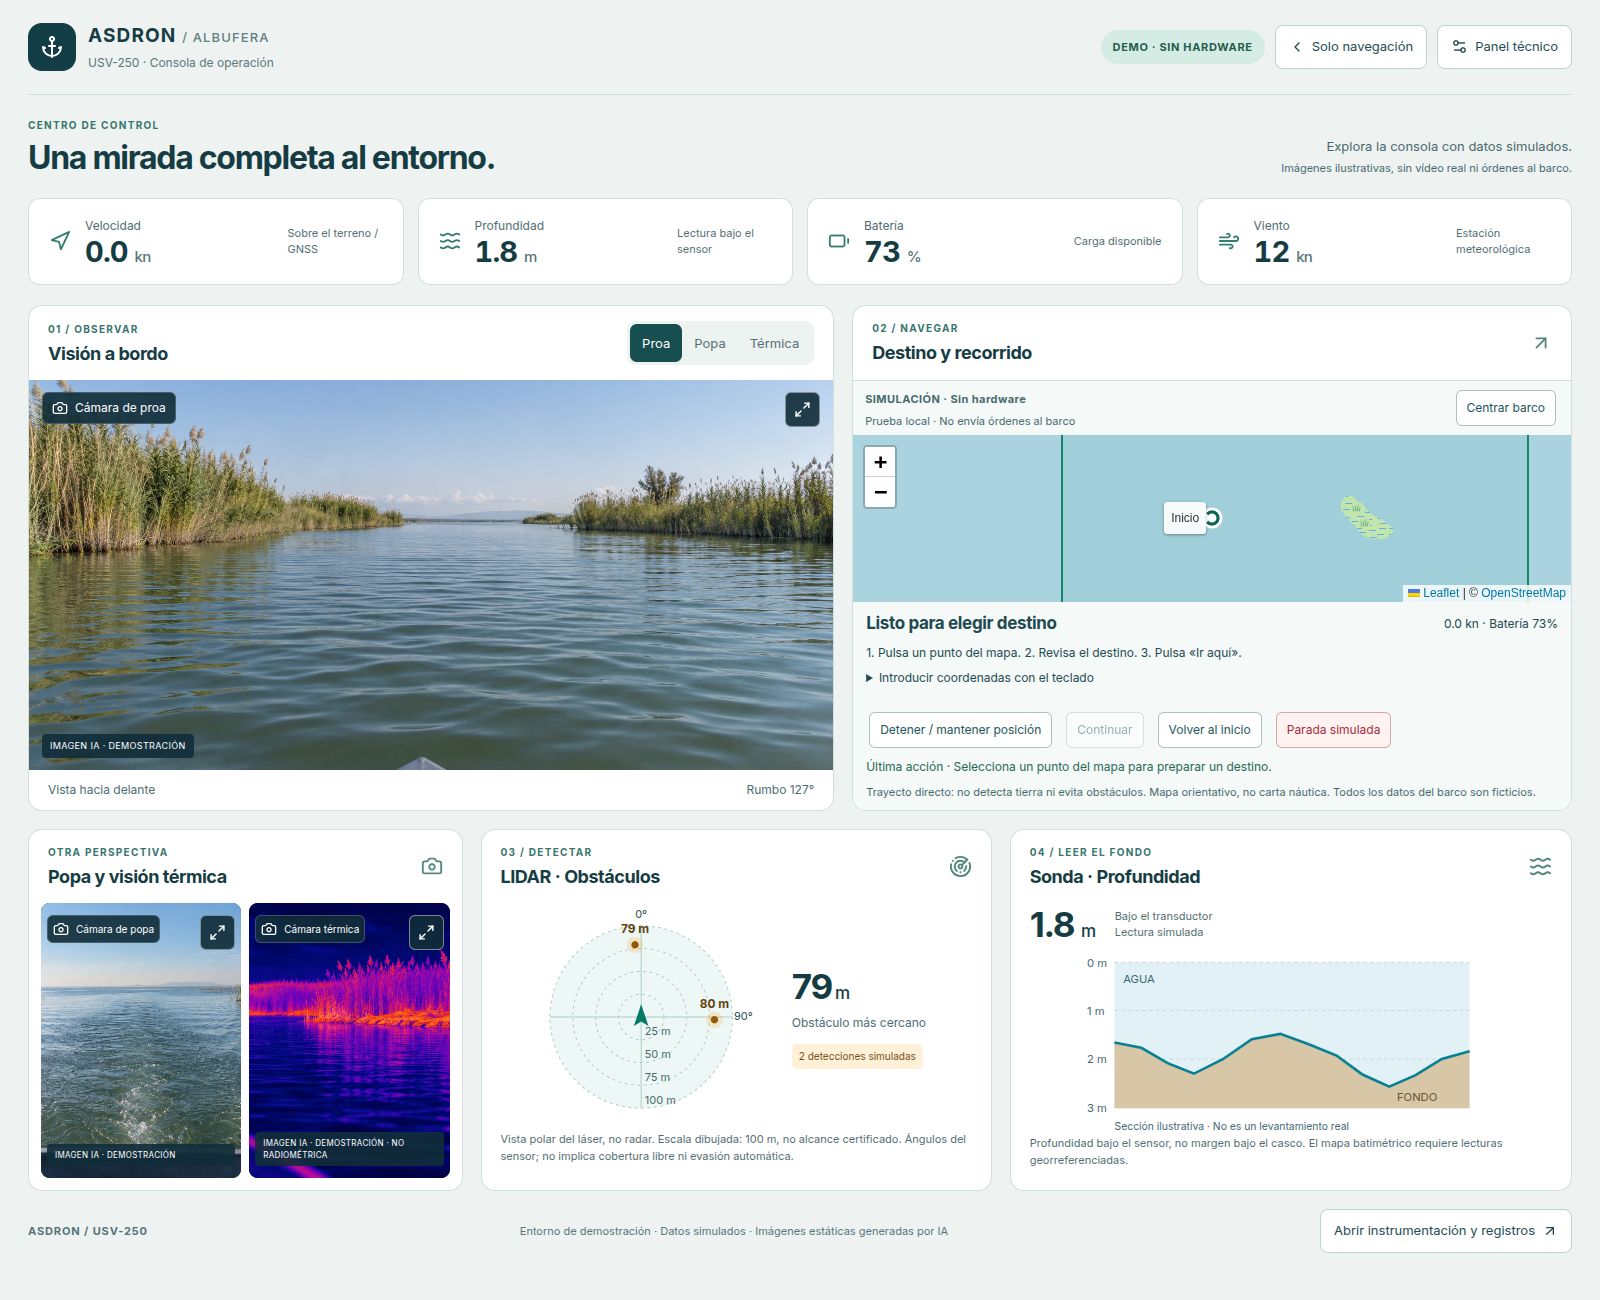Click Centrar barco button

(1505, 408)
